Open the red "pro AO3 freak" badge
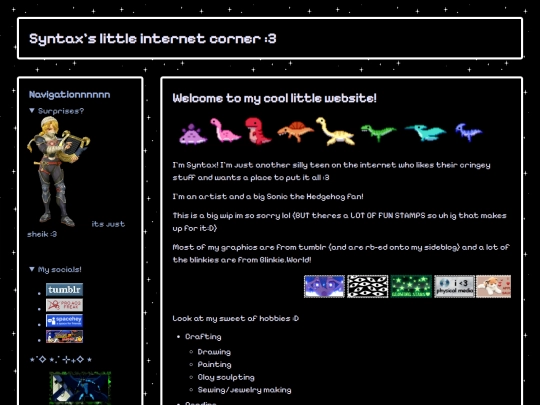Image resolution: width=540 pixels, height=405 pixels. point(64,305)
